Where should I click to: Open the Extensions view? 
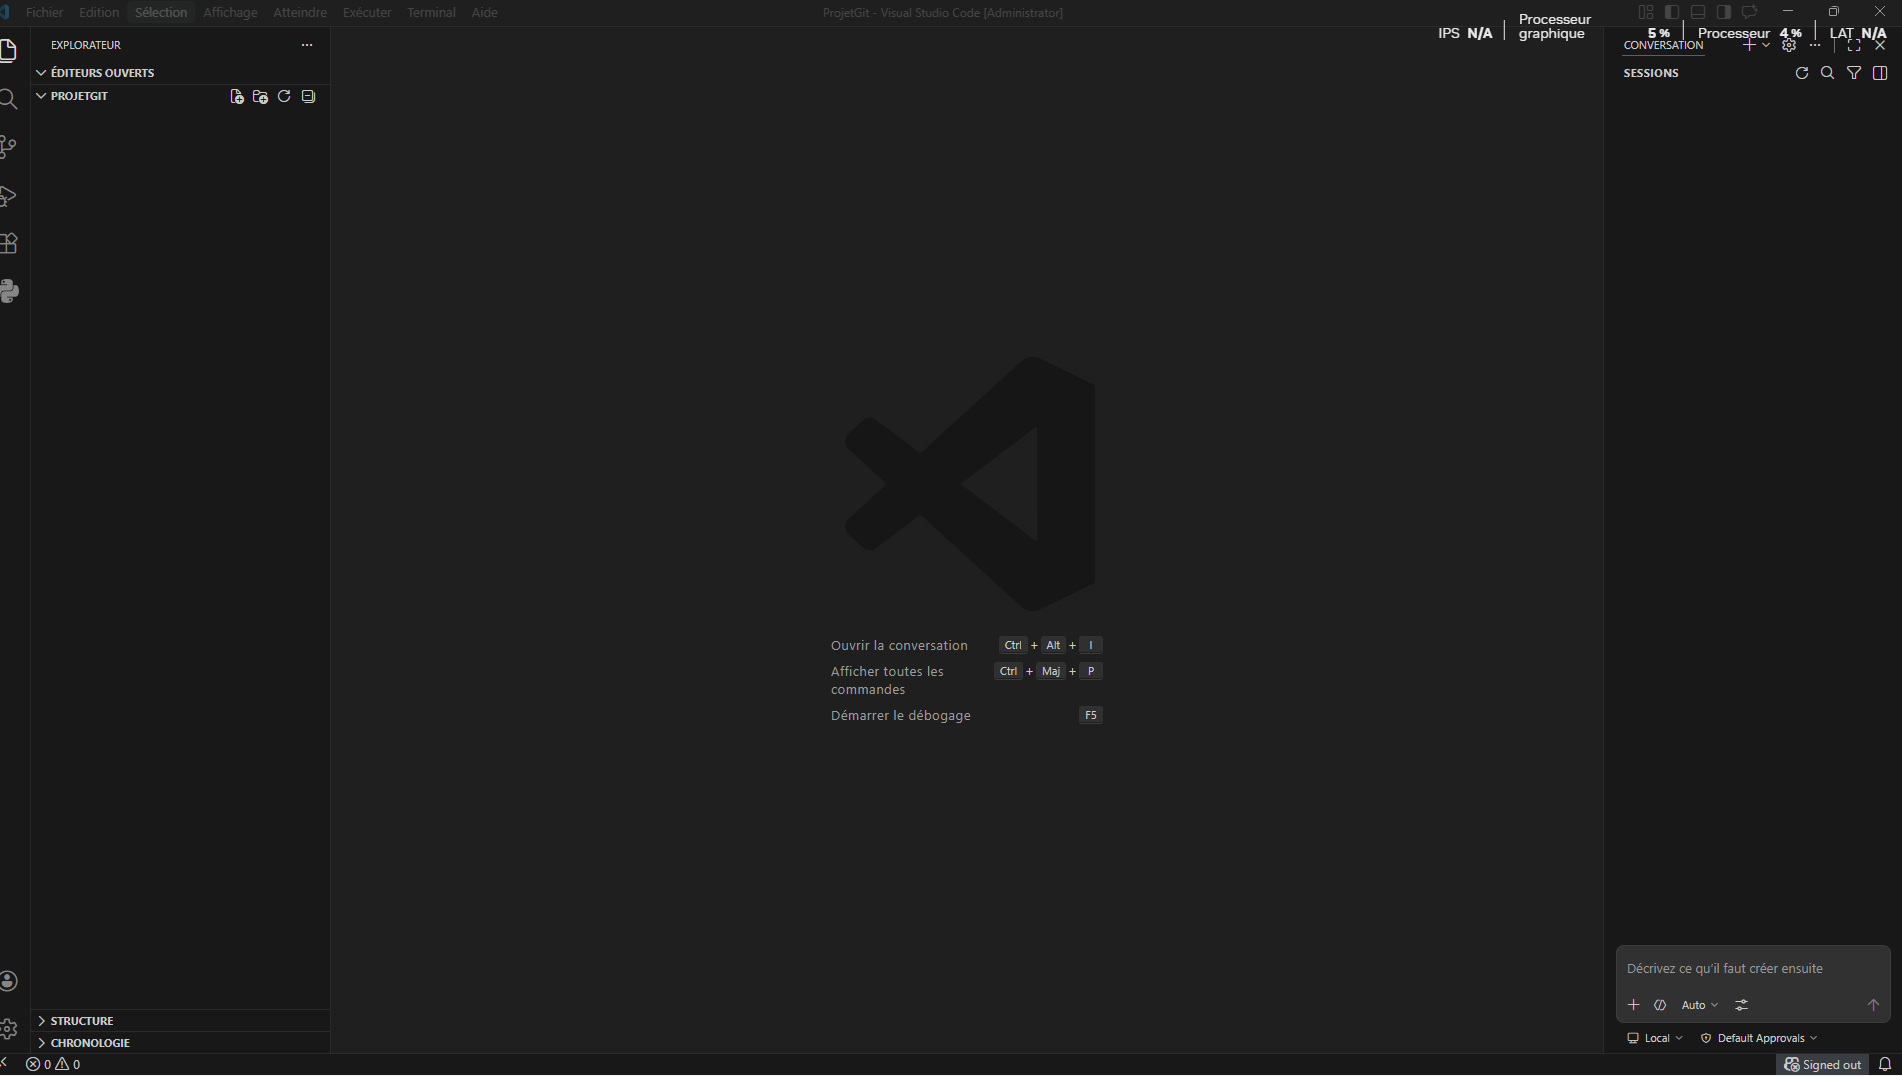coord(8,244)
